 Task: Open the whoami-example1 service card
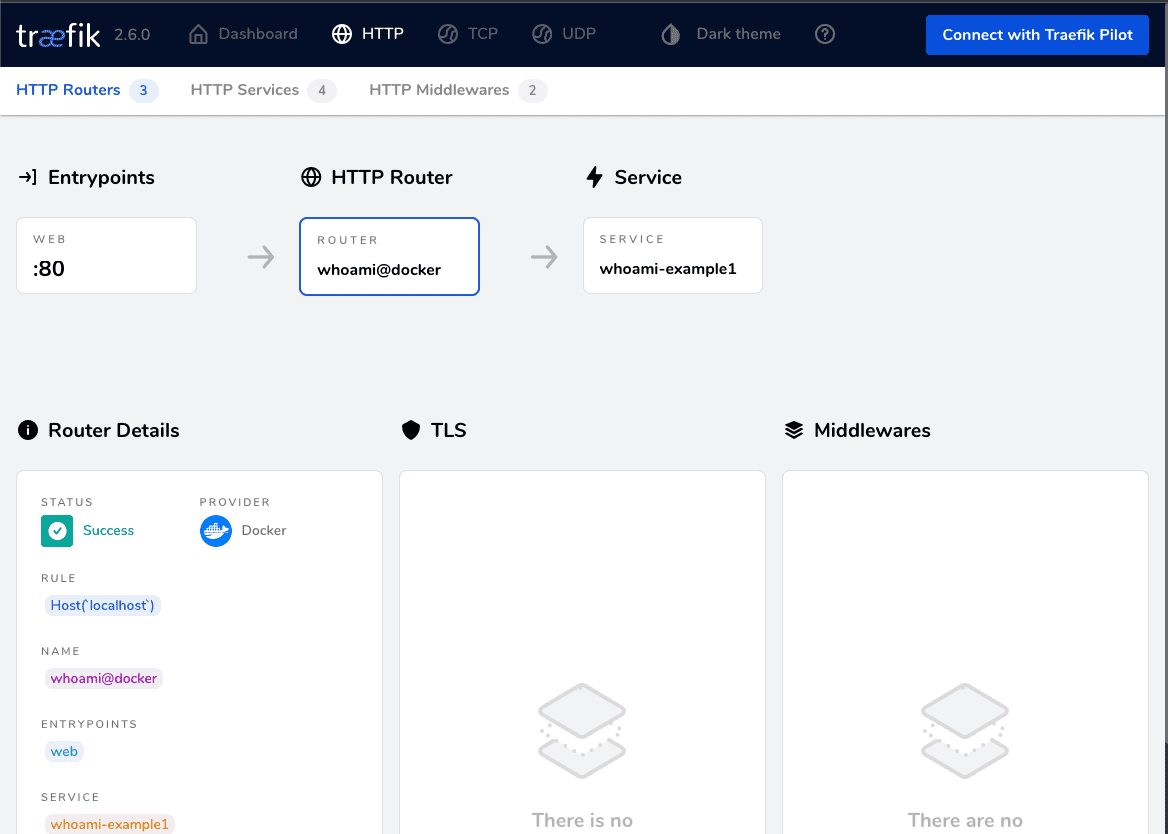coord(672,255)
